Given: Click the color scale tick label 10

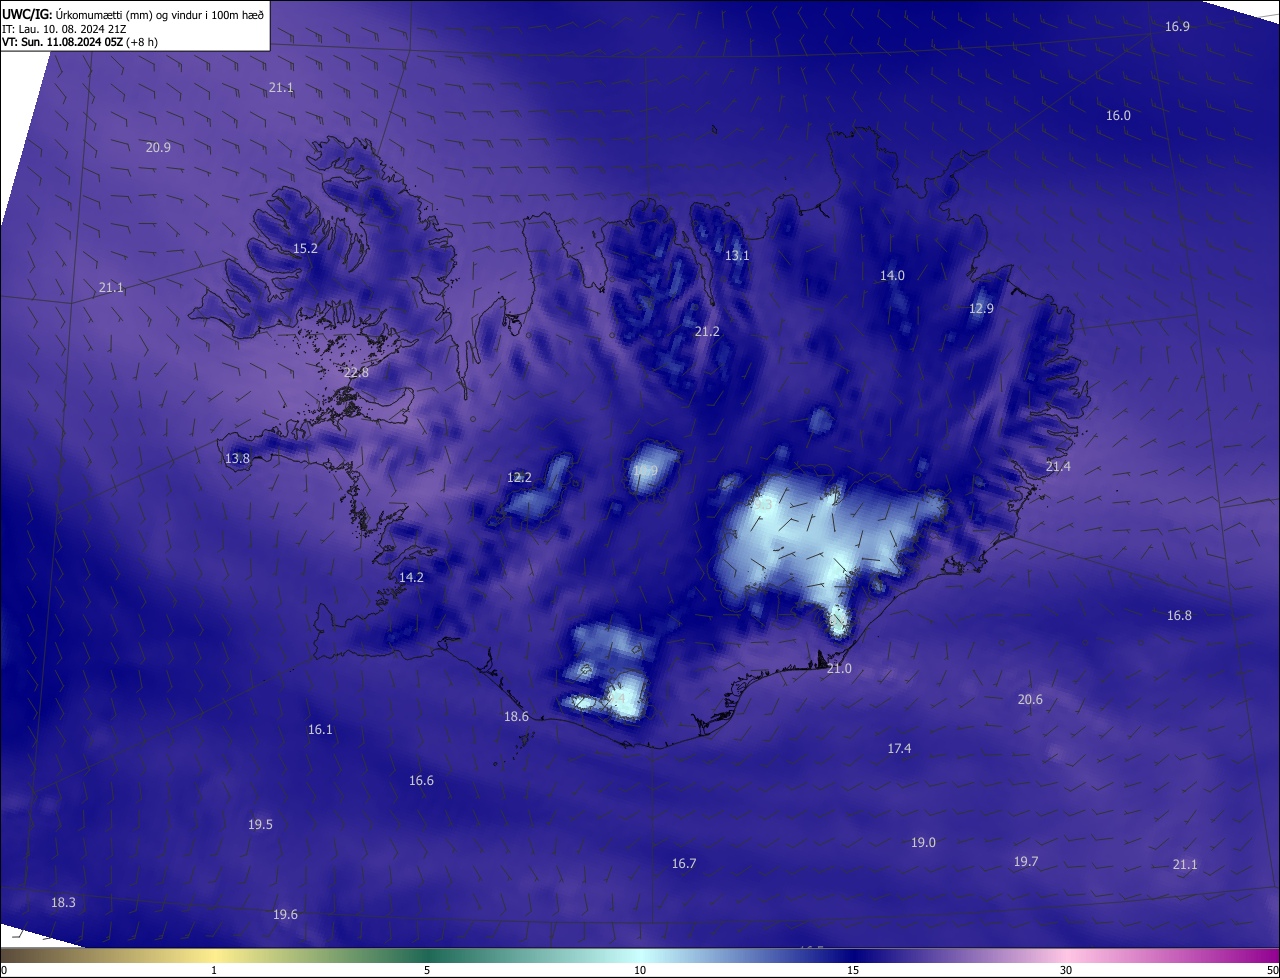Looking at the screenshot, I should pyautogui.click(x=640, y=971).
